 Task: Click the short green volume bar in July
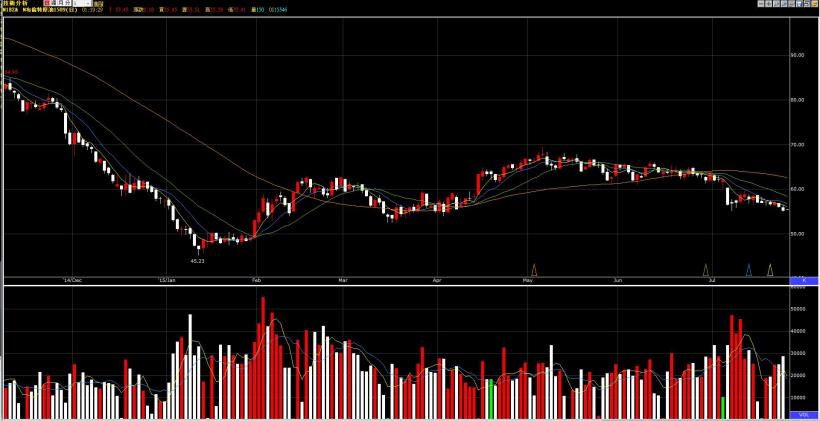723,407
